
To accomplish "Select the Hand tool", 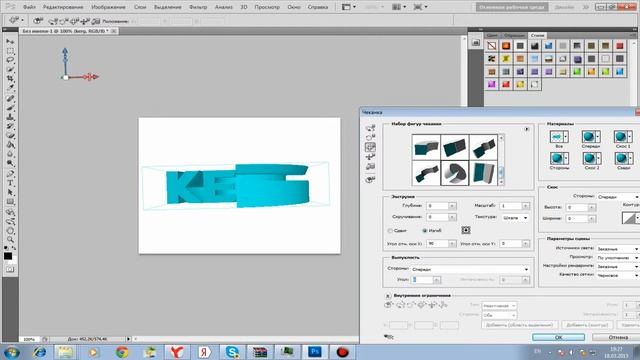I will [10, 231].
